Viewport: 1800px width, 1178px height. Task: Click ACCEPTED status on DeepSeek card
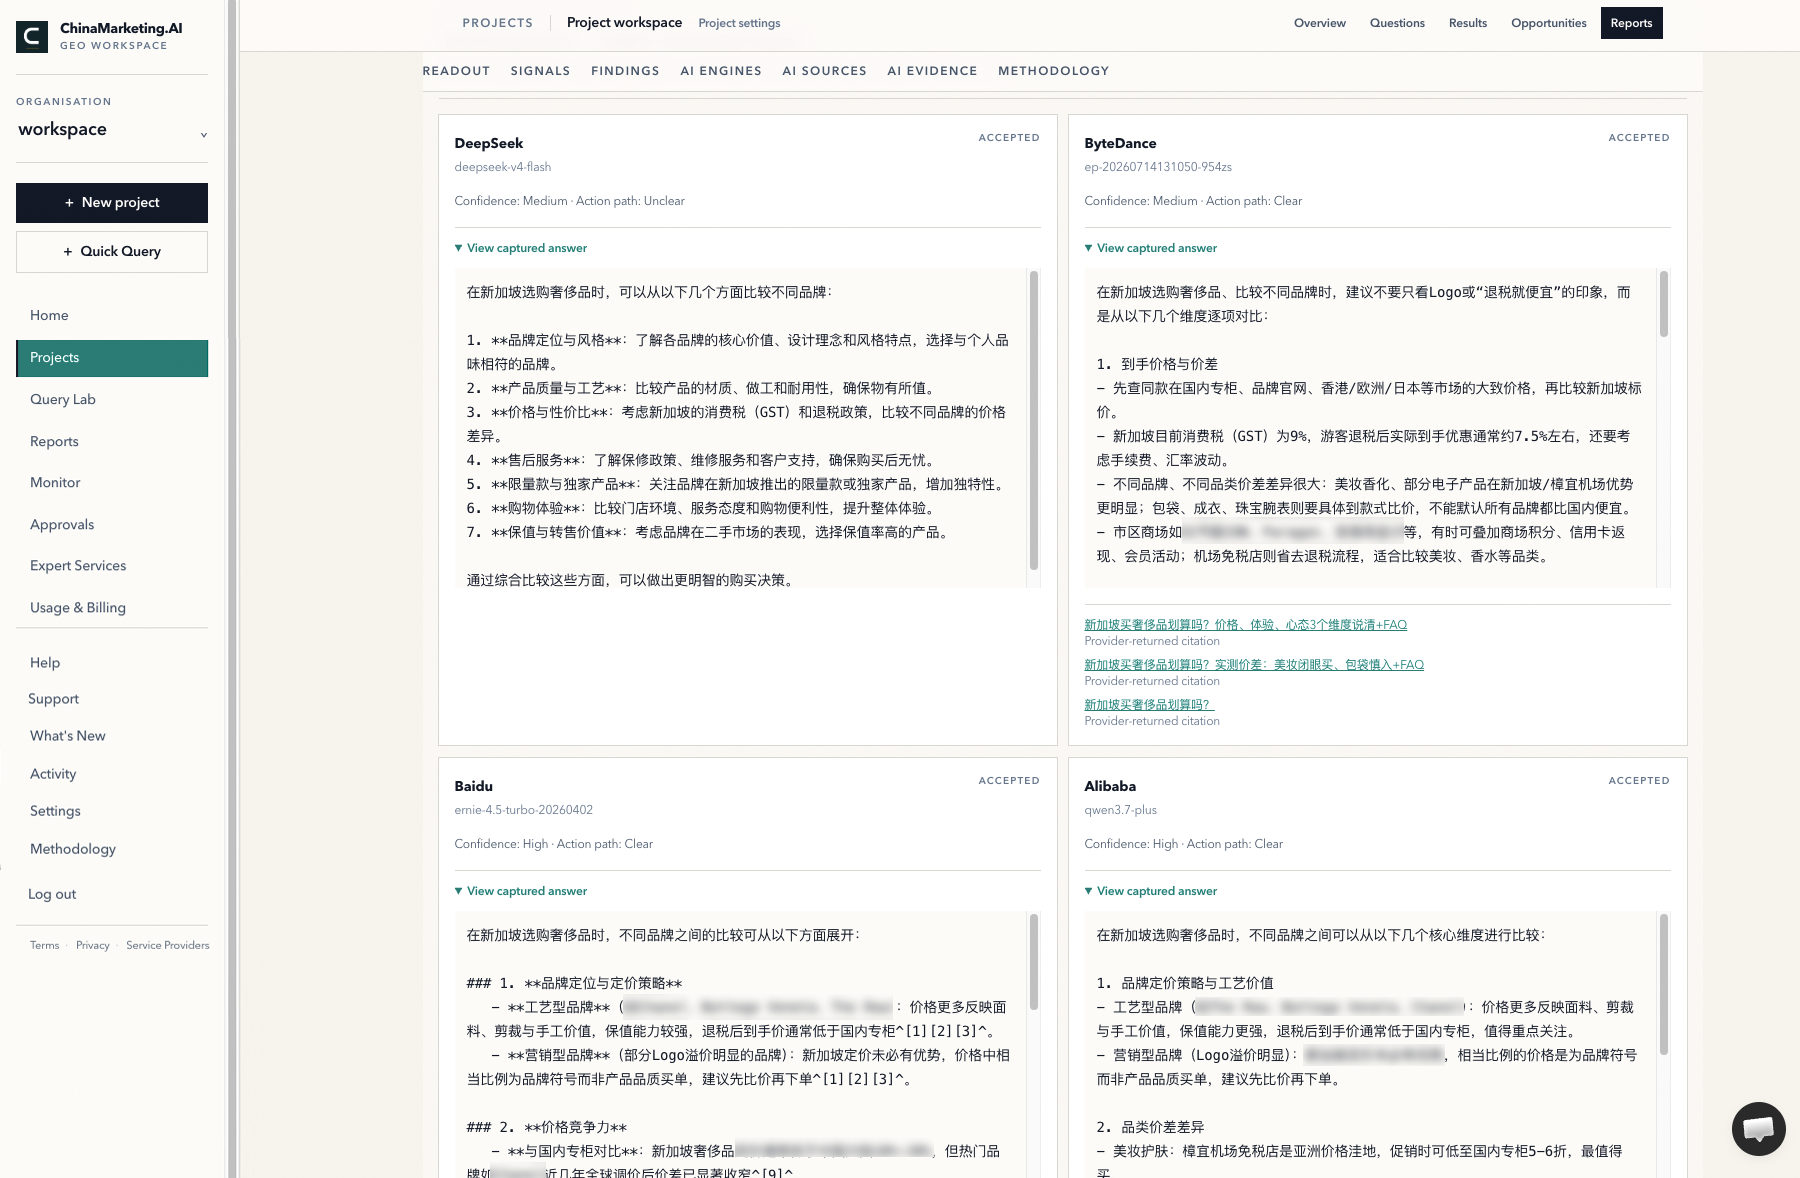(1008, 138)
